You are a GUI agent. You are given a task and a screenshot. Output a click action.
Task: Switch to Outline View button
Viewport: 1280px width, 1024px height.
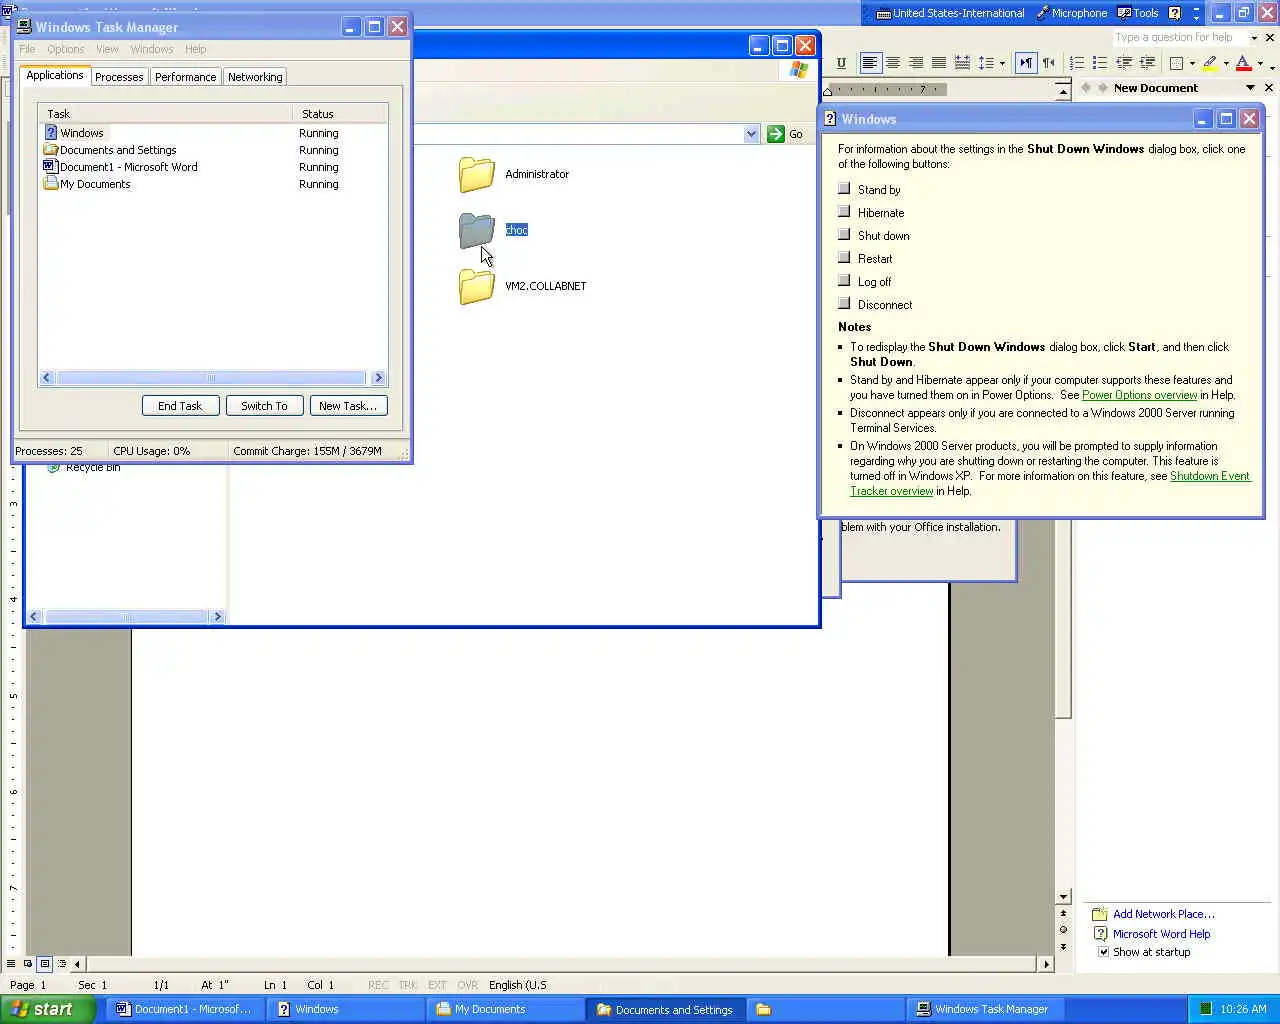pyautogui.click(x=61, y=964)
